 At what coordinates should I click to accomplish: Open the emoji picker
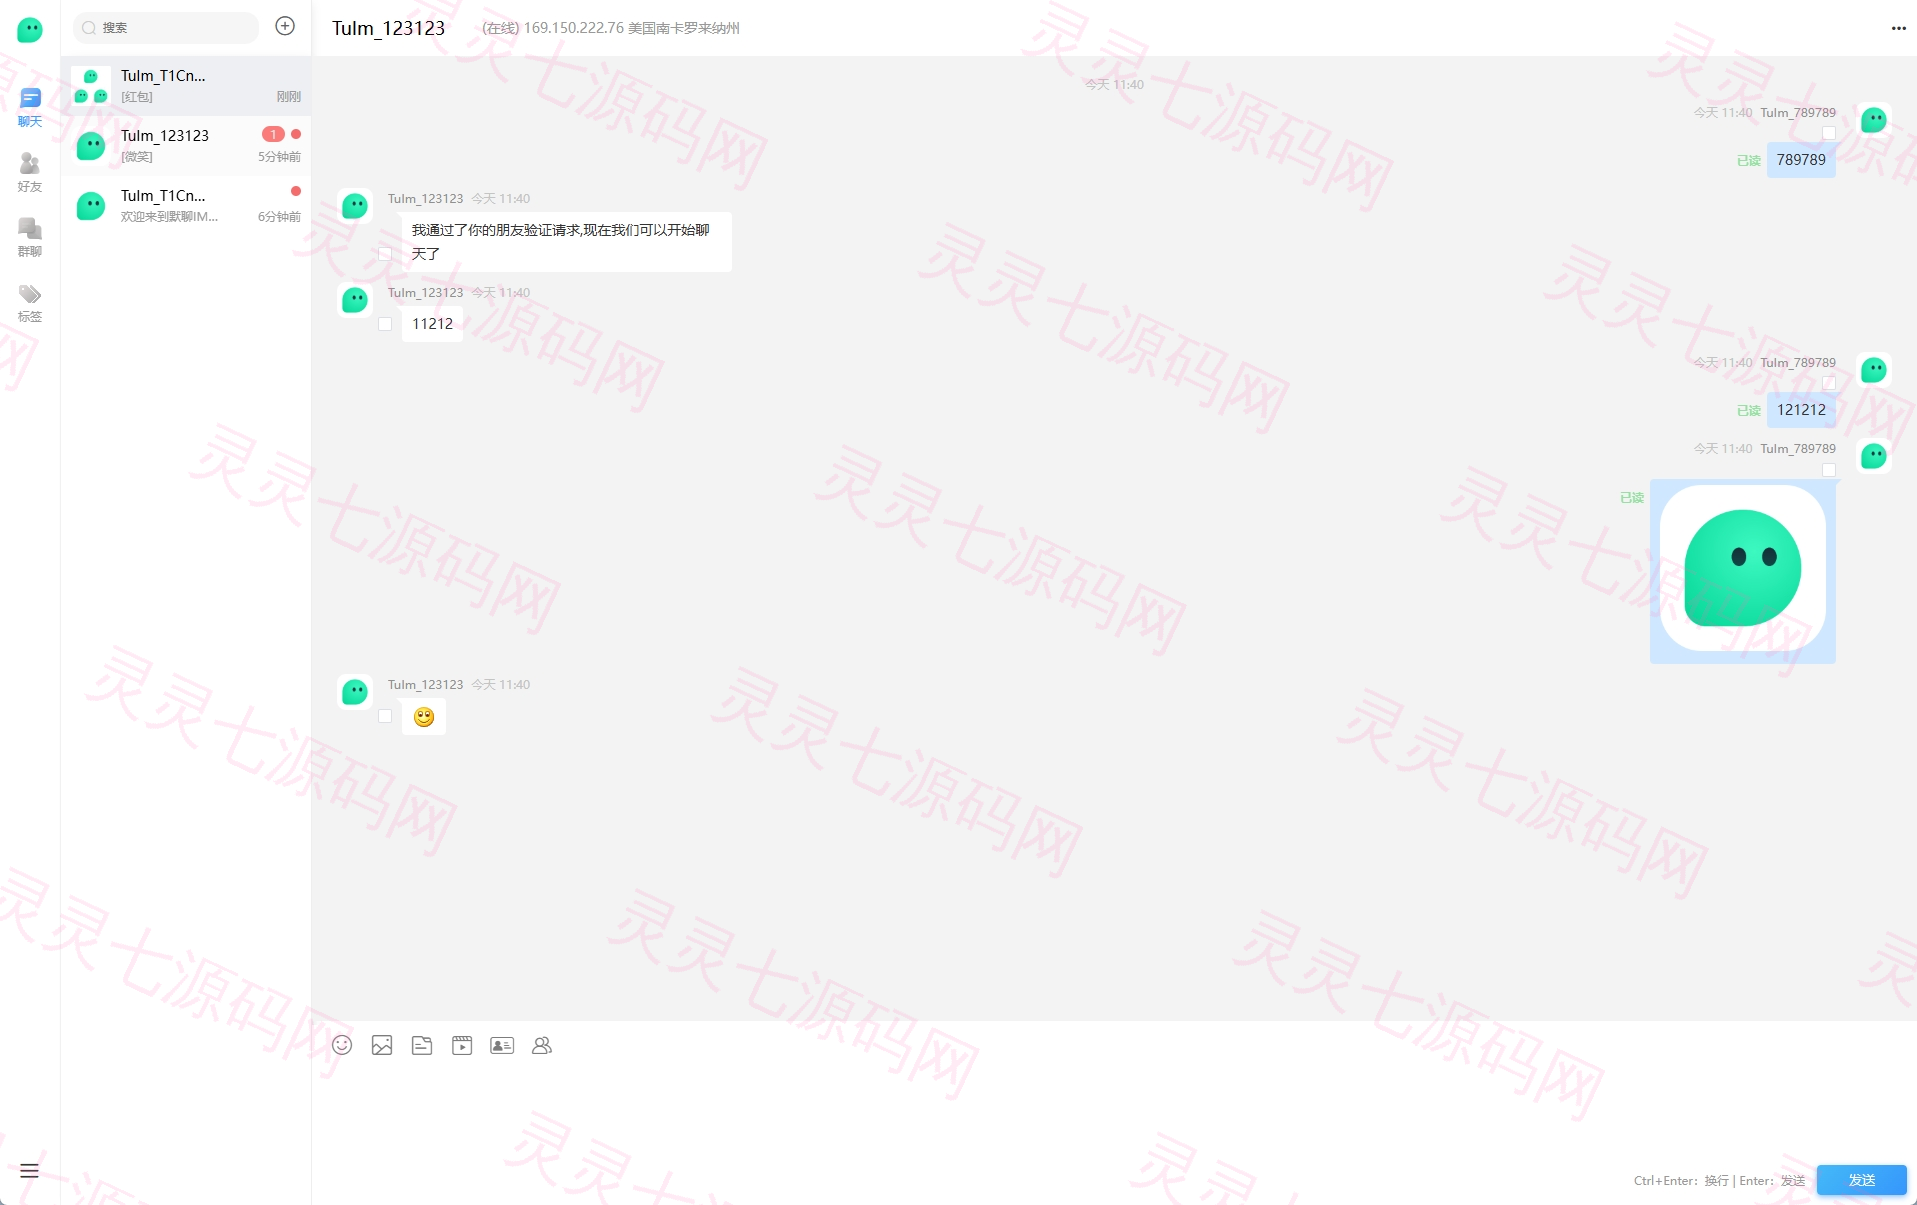pos(342,1045)
